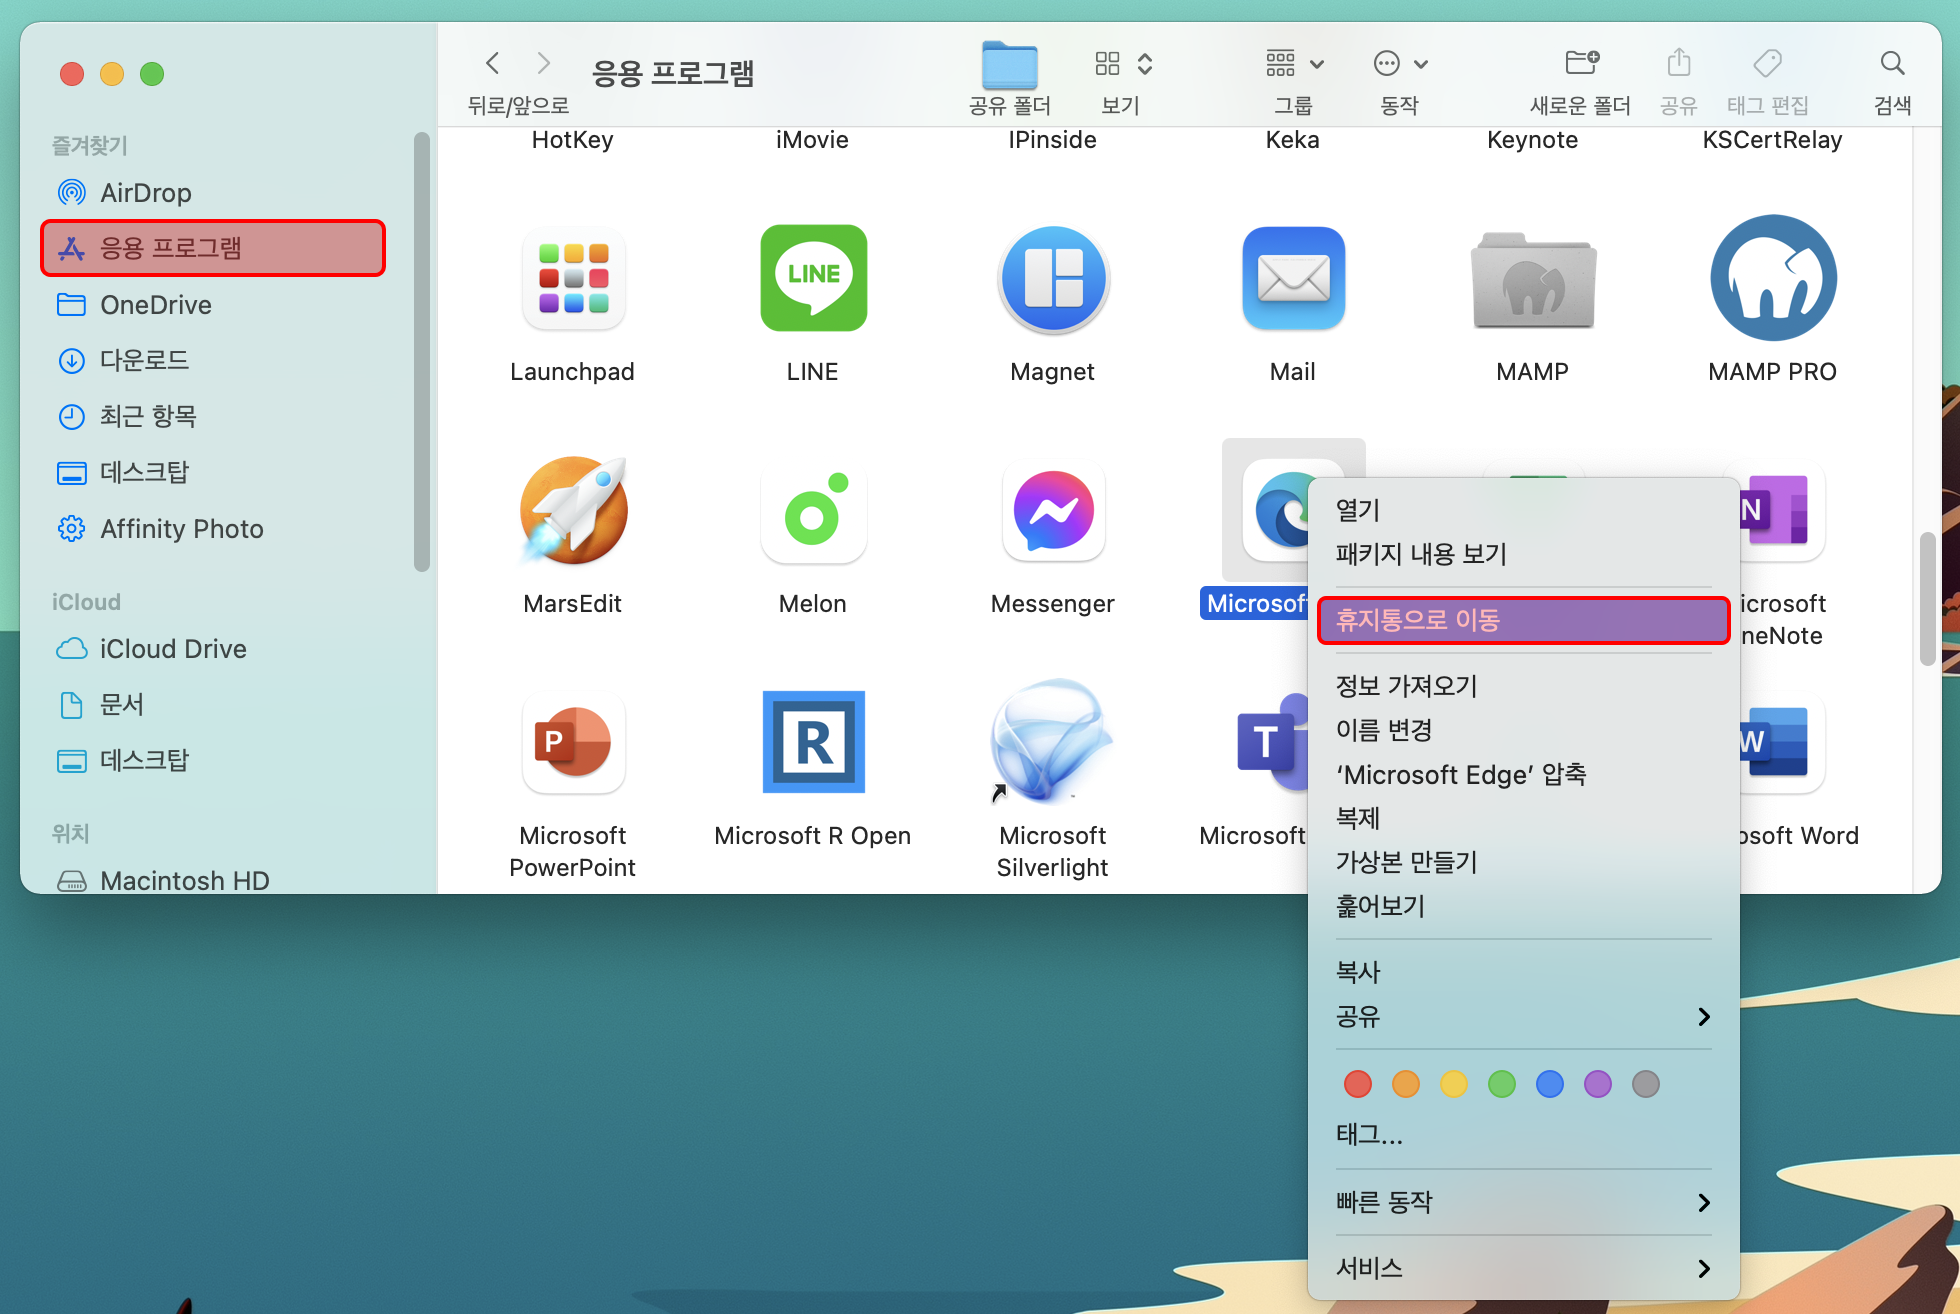Click the main file list scrollbar
This screenshot has width=1960, height=1314.
[1927, 598]
